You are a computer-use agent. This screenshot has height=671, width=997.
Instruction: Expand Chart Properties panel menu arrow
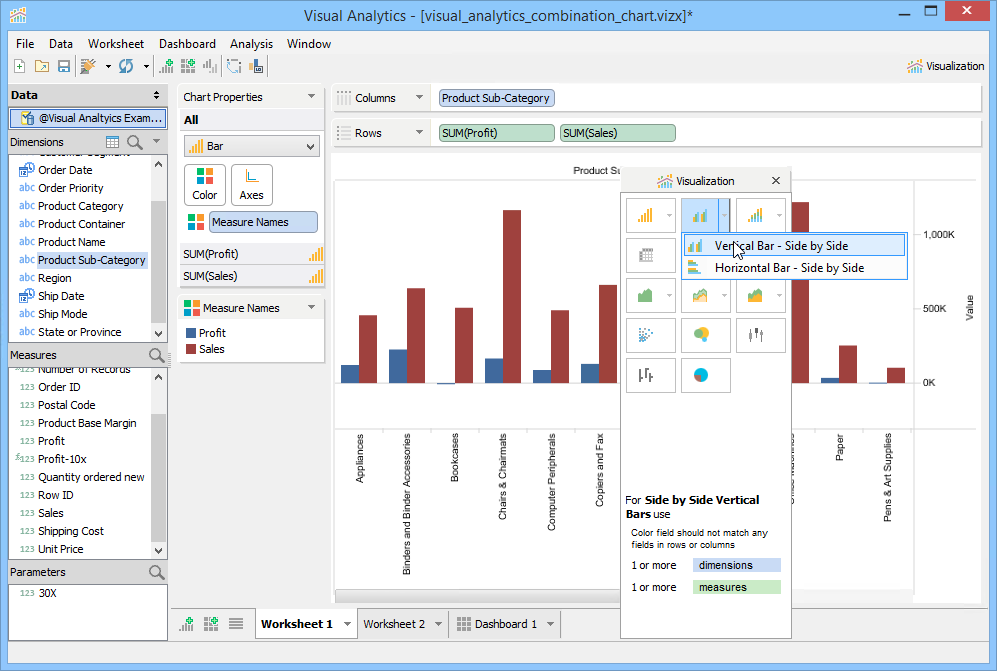pyautogui.click(x=312, y=97)
